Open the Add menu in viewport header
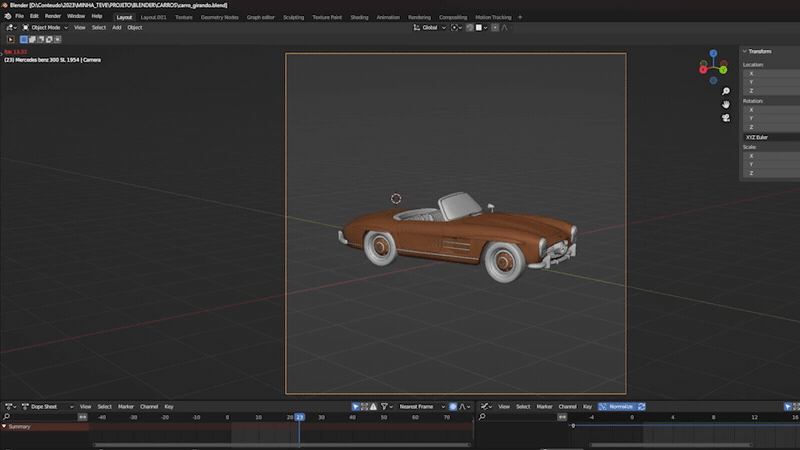 click(x=117, y=28)
